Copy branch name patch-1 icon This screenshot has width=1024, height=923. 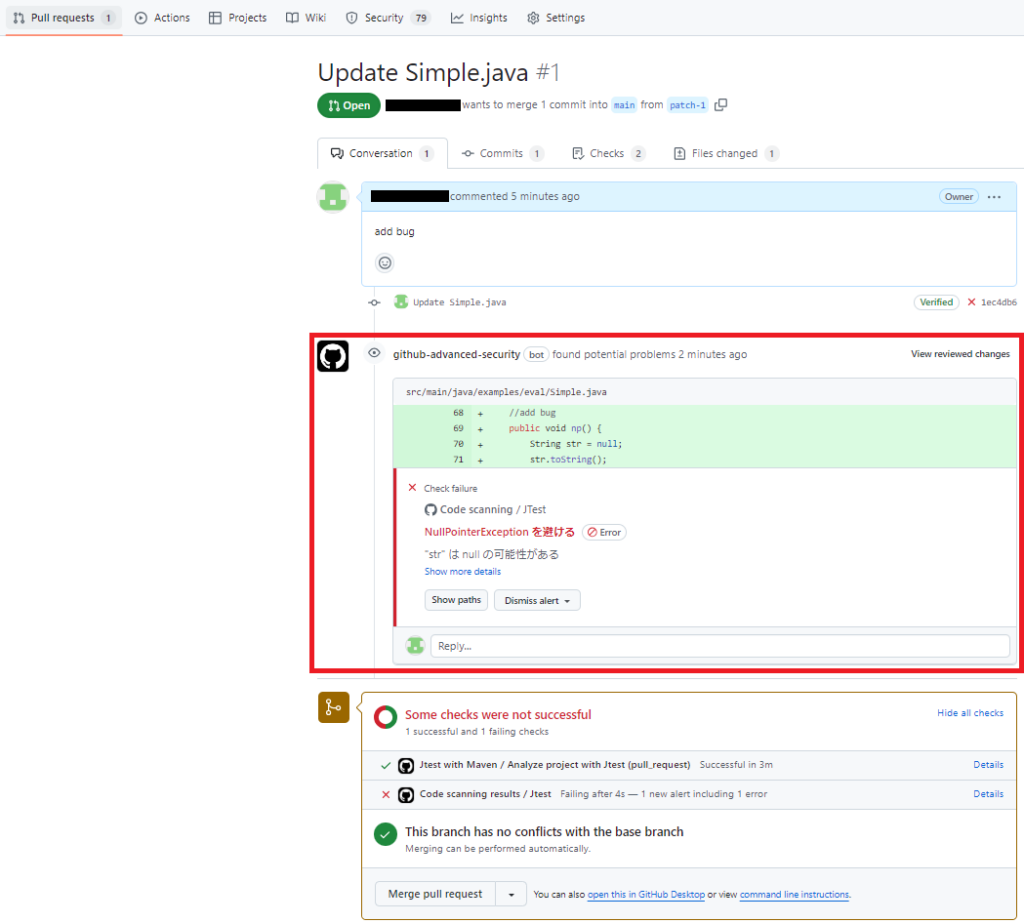click(721, 105)
